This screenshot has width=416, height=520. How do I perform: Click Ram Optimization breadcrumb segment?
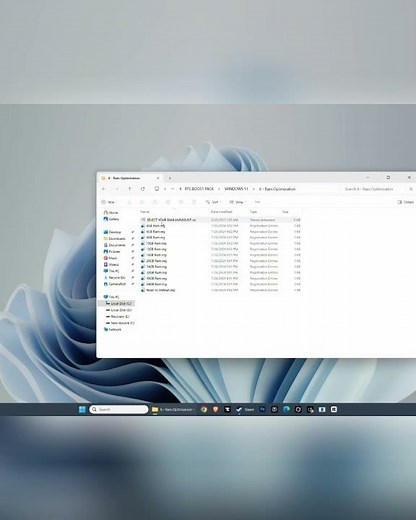[277, 189]
